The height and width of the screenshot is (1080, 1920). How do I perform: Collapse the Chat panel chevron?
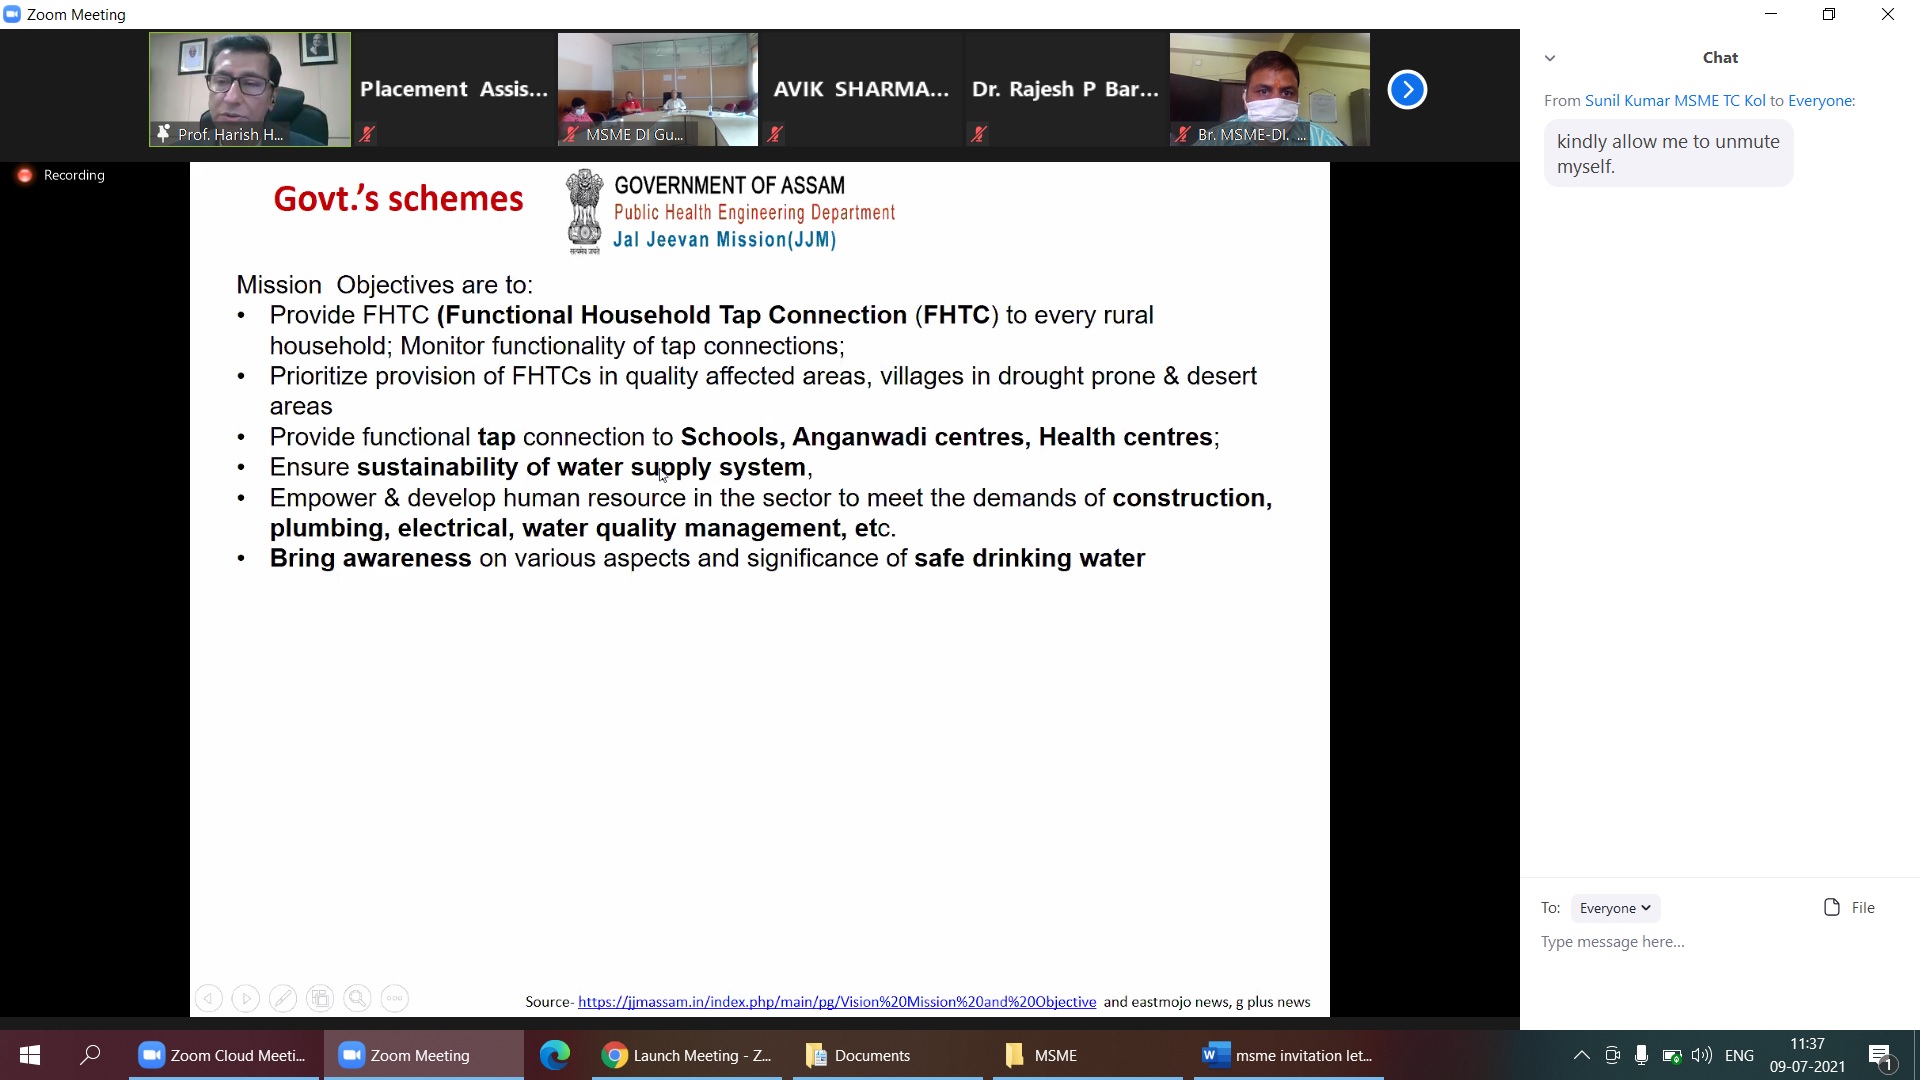pyautogui.click(x=1550, y=58)
